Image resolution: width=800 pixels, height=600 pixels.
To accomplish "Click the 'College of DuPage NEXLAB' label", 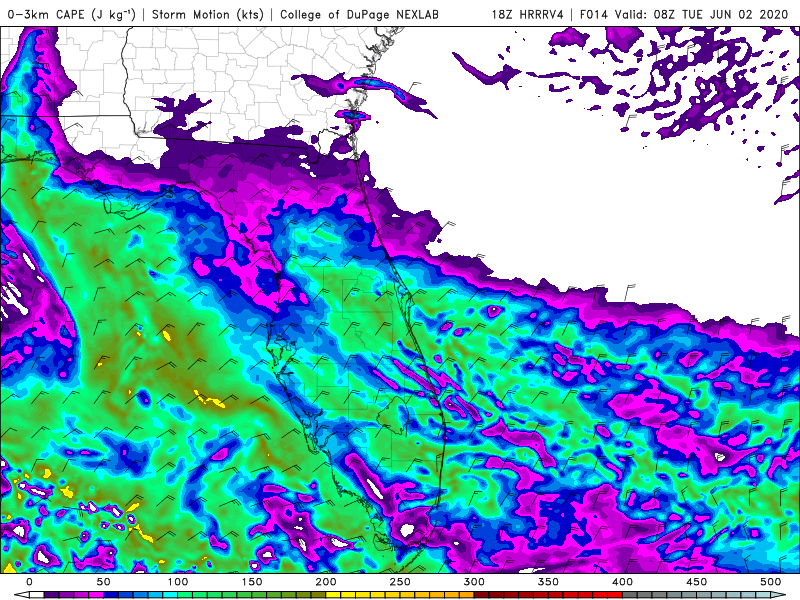I will (359, 14).
